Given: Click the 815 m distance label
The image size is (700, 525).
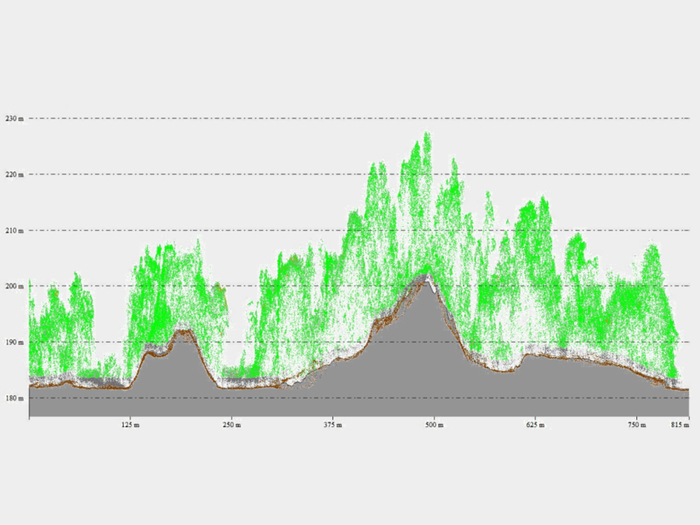Looking at the screenshot, I should (680, 425).
